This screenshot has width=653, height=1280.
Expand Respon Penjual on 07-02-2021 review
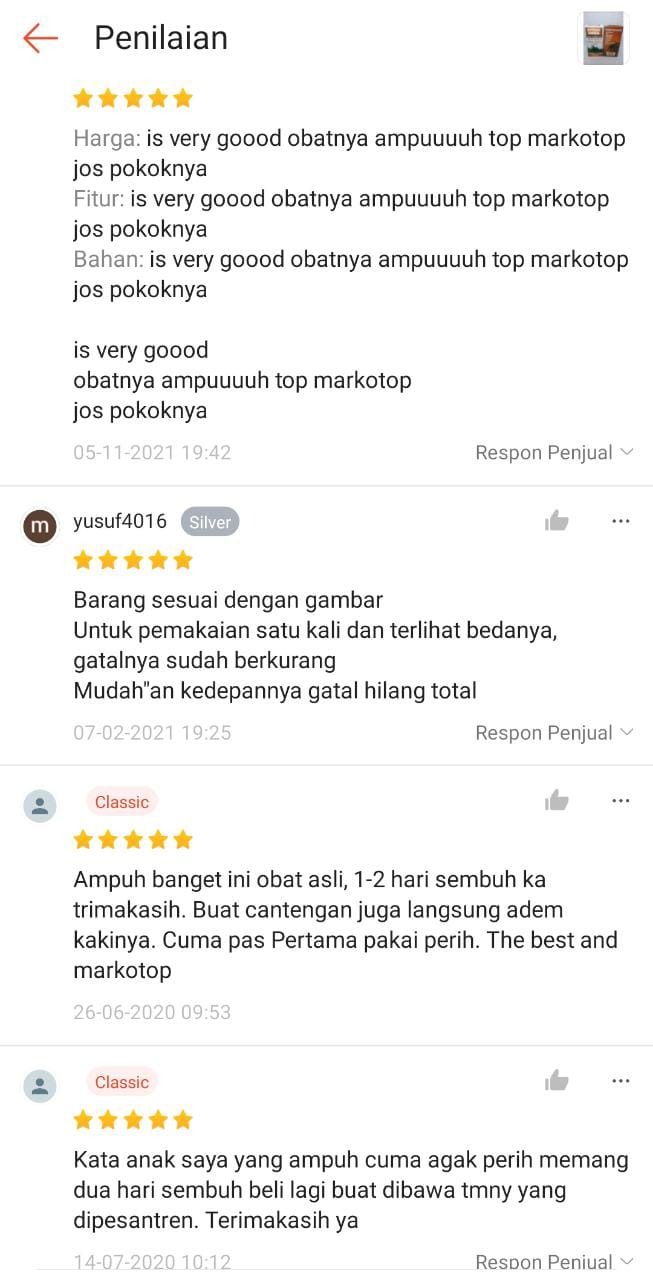click(554, 732)
